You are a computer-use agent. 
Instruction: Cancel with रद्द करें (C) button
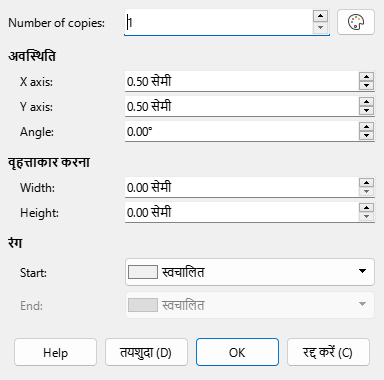click(328, 352)
